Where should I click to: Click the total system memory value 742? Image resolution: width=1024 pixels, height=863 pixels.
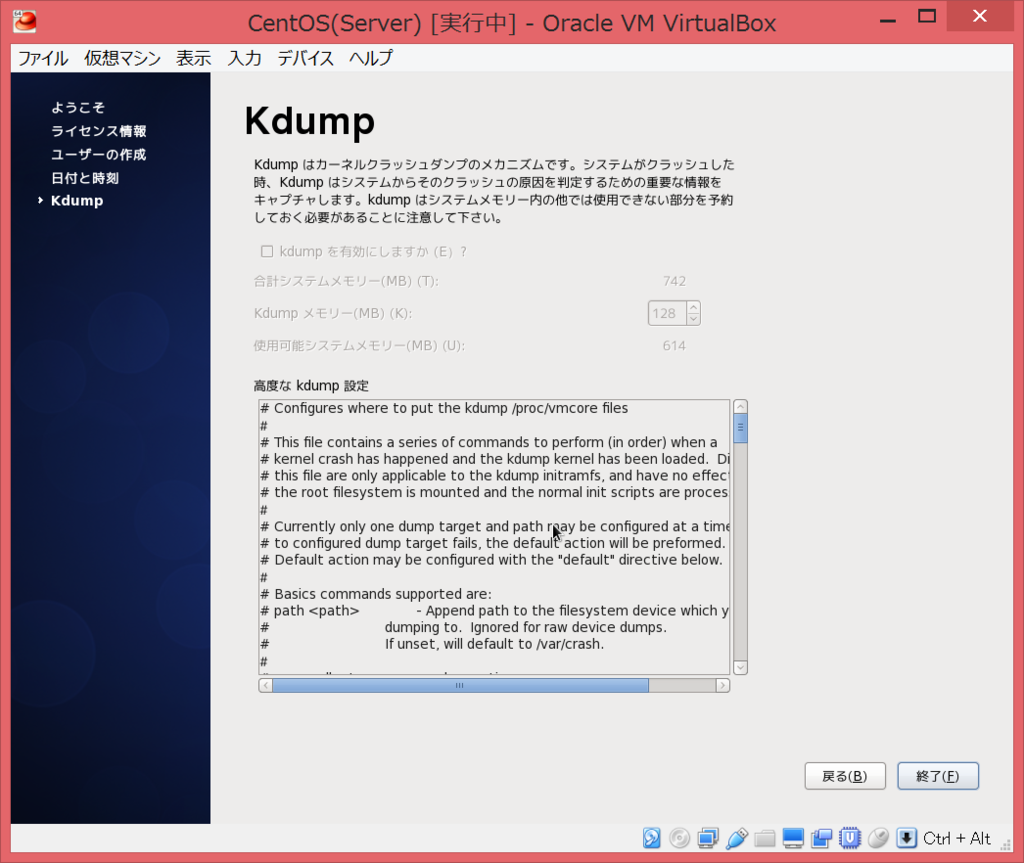[x=674, y=281]
